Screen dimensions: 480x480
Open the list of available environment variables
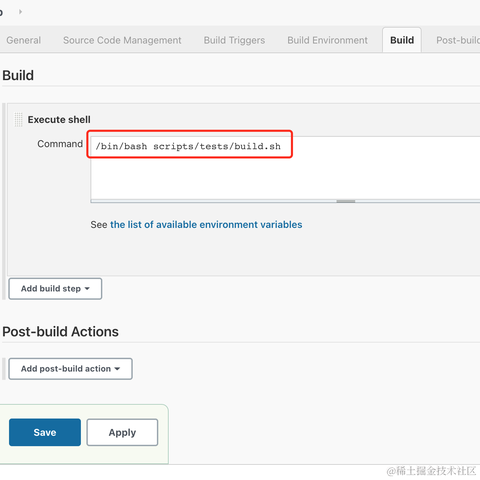pos(206,225)
